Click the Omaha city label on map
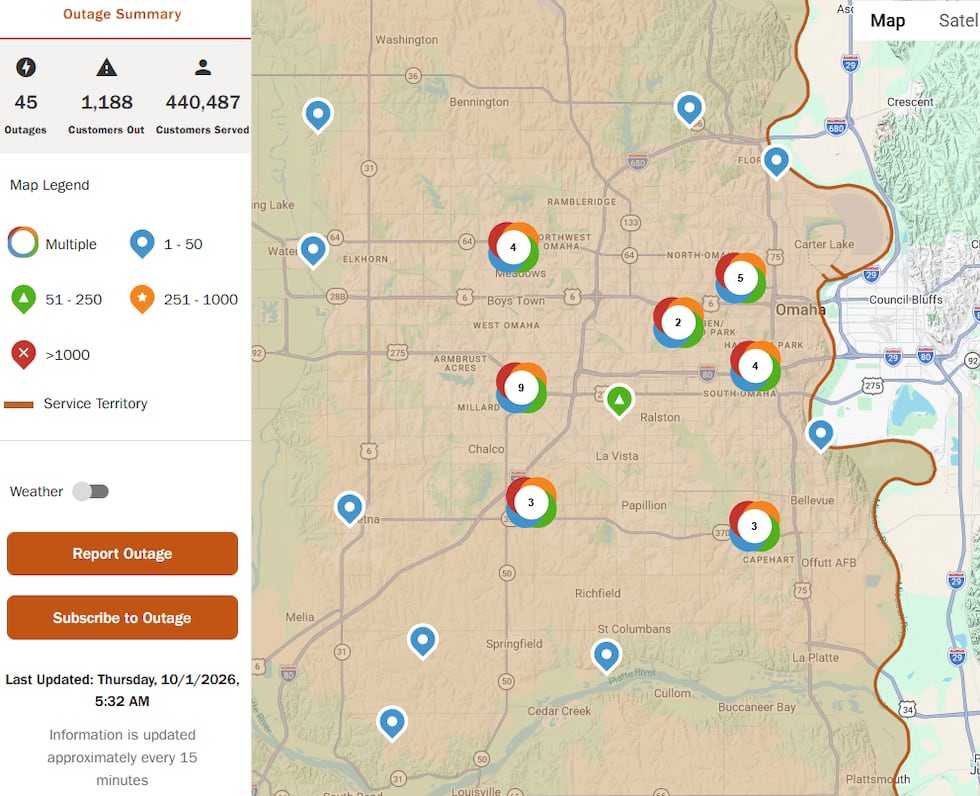Image resolution: width=980 pixels, height=796 pixels. point(799,310)
